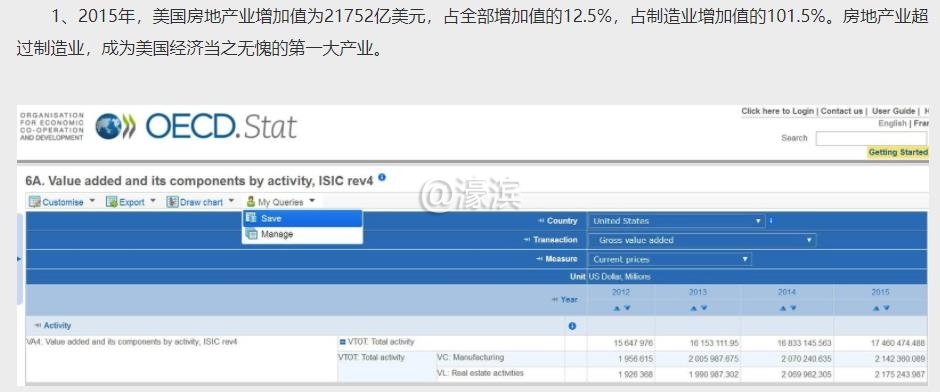Click the pivot icon next to Country
940x392 pixels.
pos(541,221)
